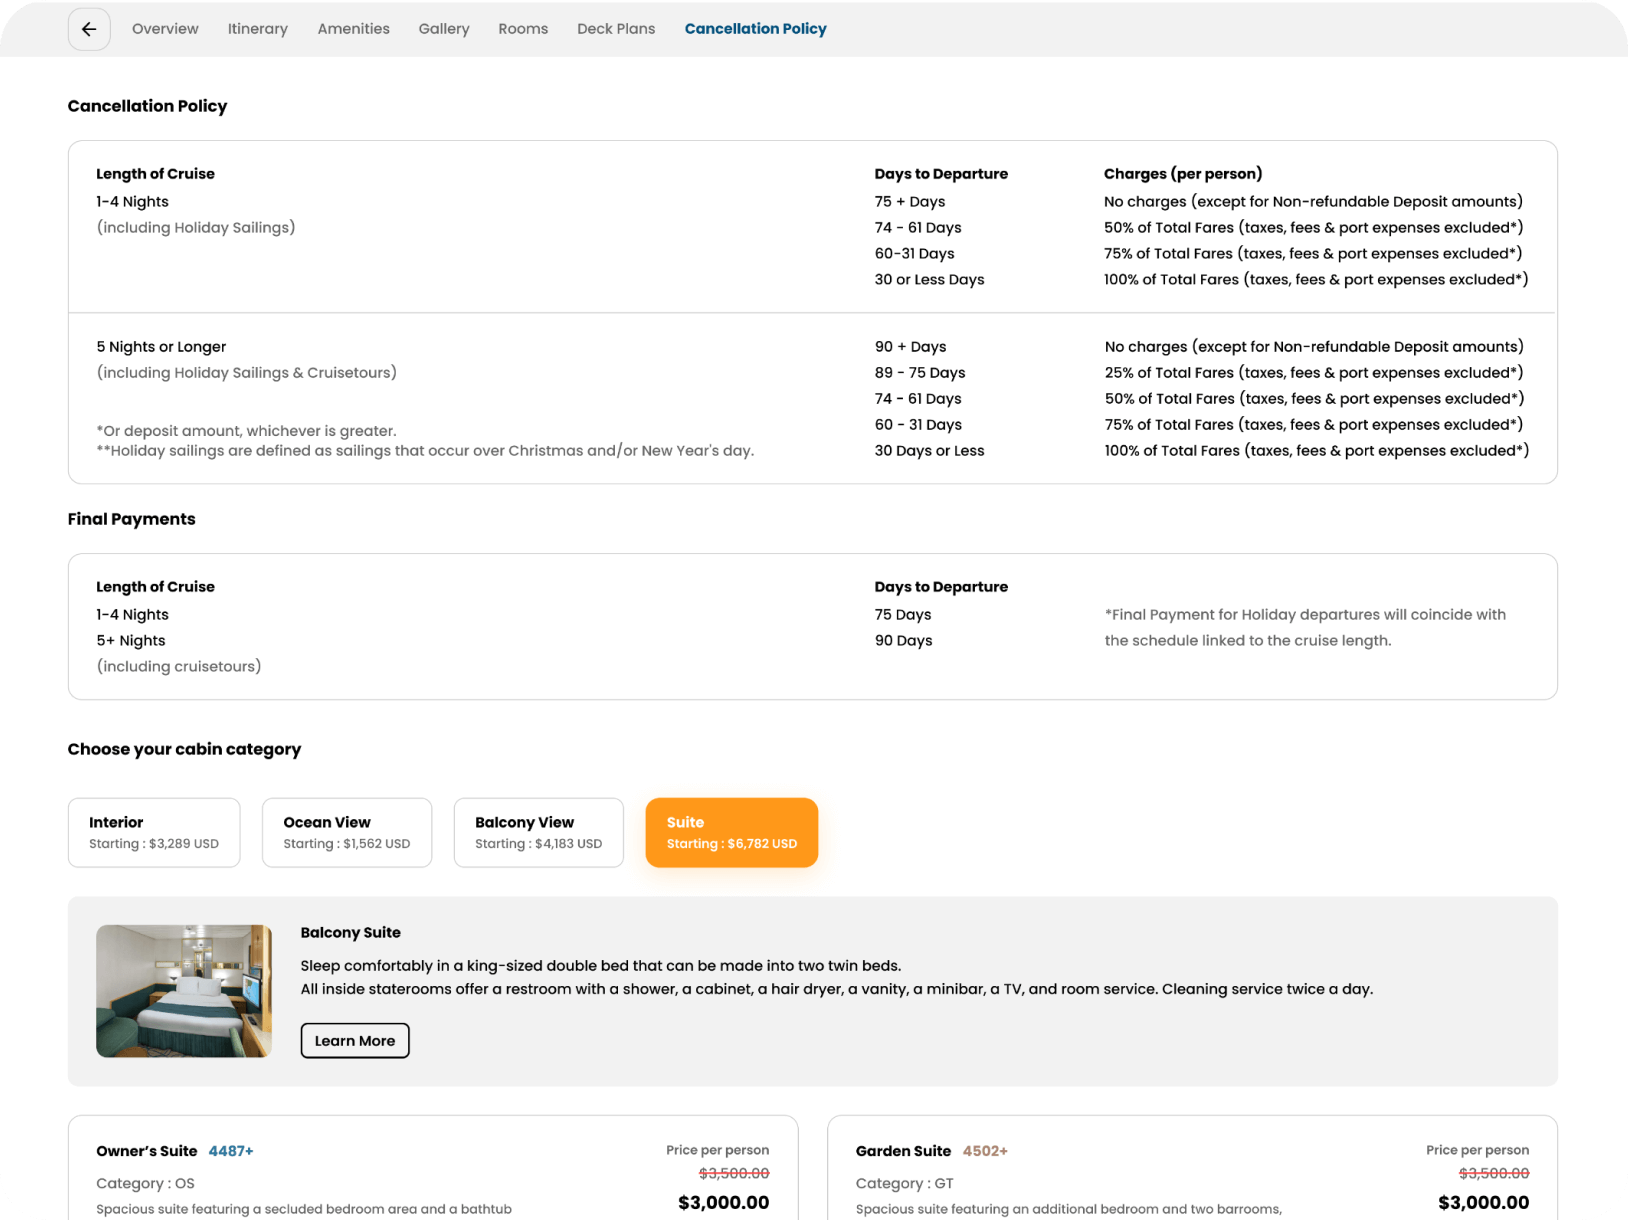Click the Owner's Suite 4487+ code

pos(231,1151)
